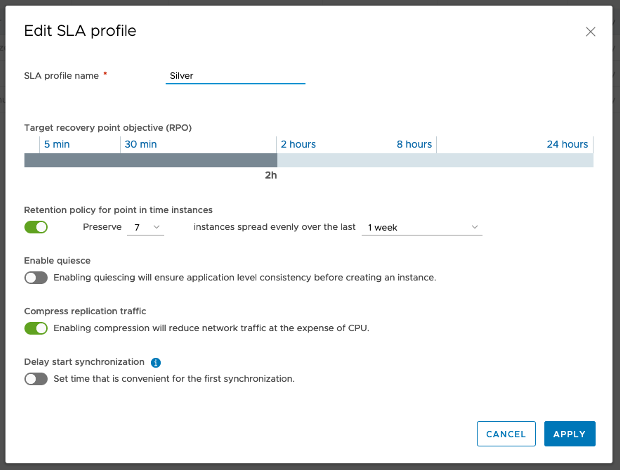The width and height of the screenshot is (620, 470).
Task: Set RPO to 8 hours mark
Action: coord(414,144)
